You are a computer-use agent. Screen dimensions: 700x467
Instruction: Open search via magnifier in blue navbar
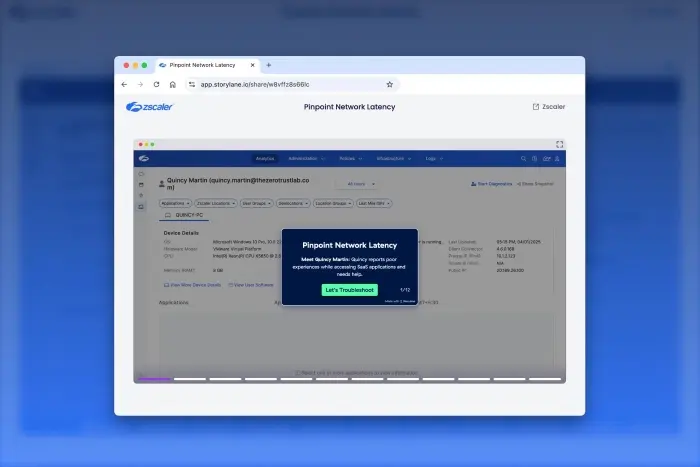point(523,158)
